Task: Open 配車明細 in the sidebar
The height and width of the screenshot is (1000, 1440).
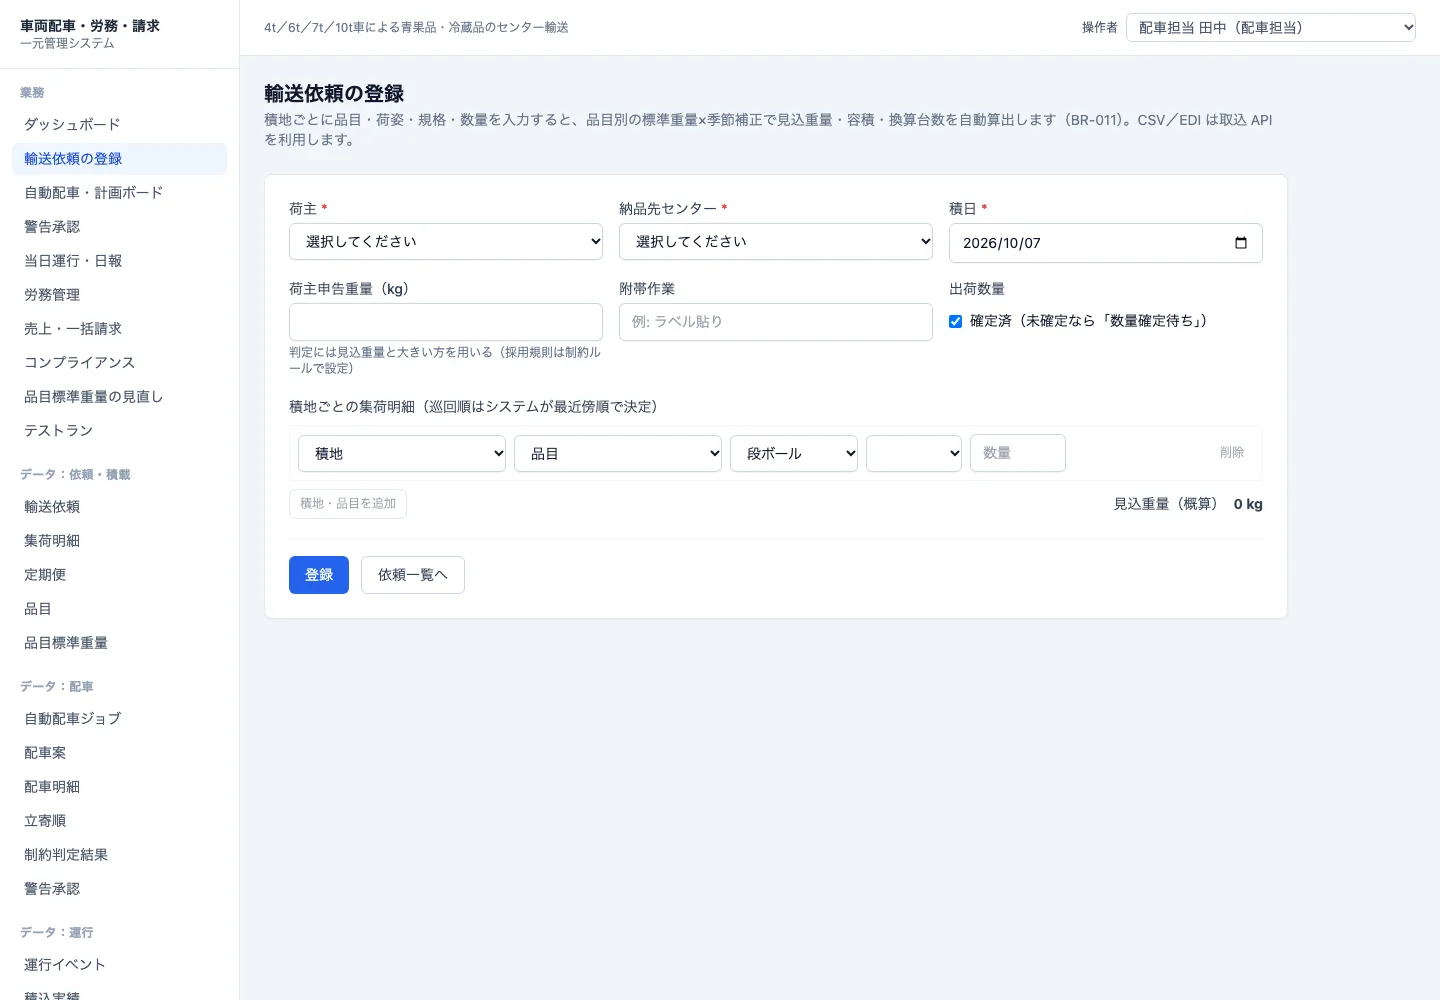Action: [x=120, y=787]
